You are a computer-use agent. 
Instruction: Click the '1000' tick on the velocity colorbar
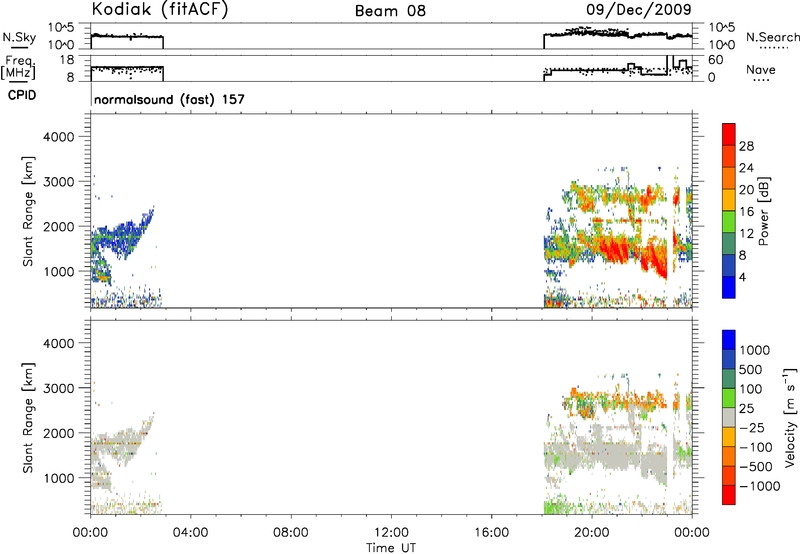pyautogui.click(x=755, y=350)
